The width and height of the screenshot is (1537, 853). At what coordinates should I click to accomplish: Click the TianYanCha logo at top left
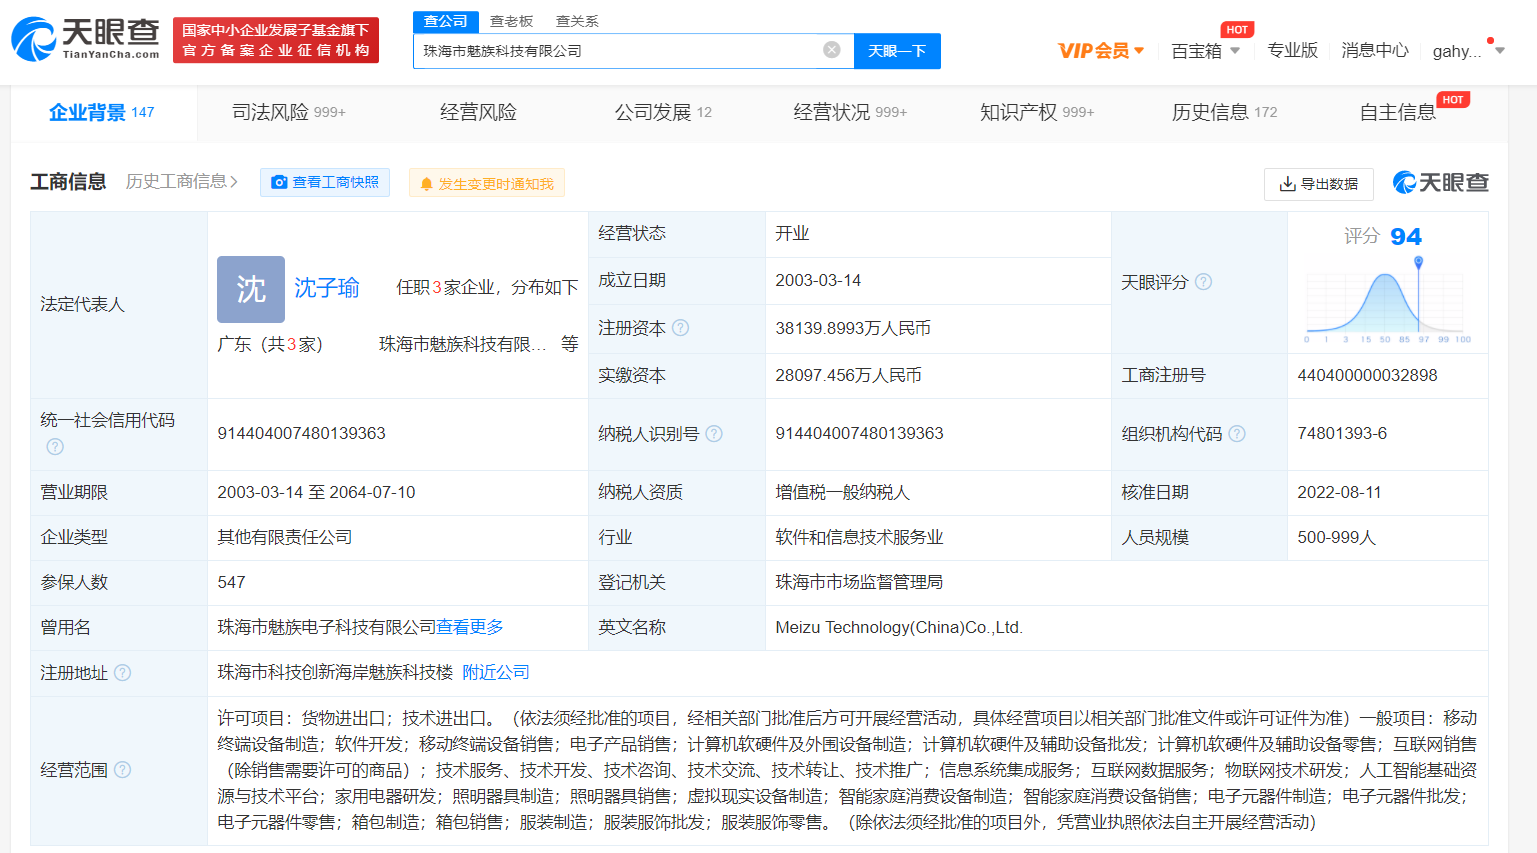pos(85,39)
